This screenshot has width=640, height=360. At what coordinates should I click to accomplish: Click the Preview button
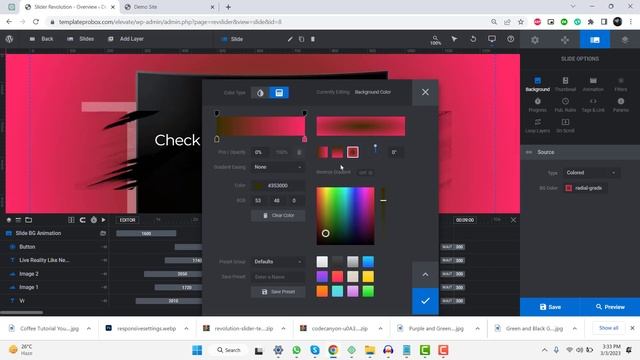click(610, 307)
